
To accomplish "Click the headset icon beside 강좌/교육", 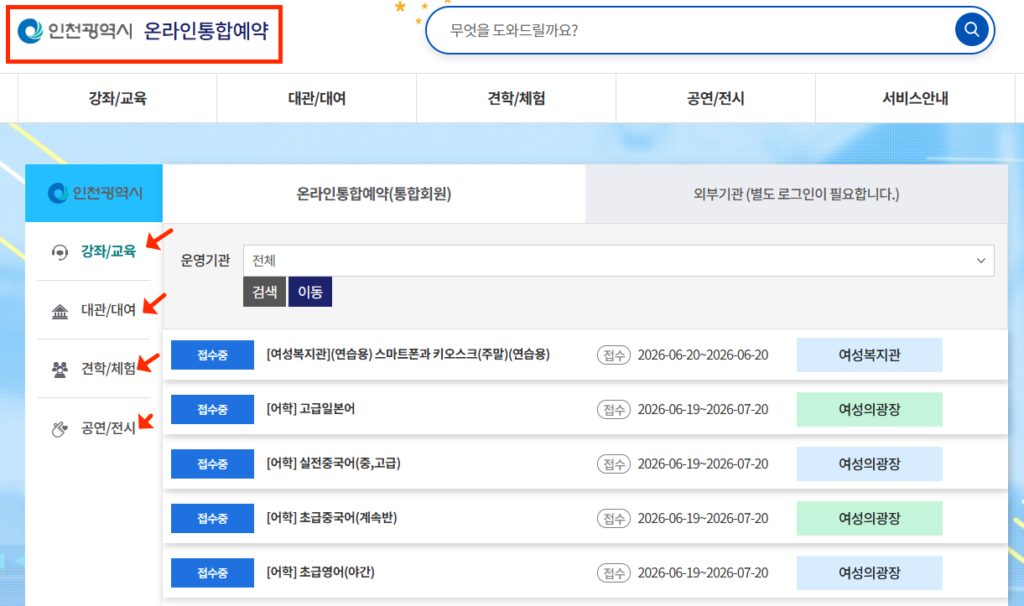I will coord(59,252).
